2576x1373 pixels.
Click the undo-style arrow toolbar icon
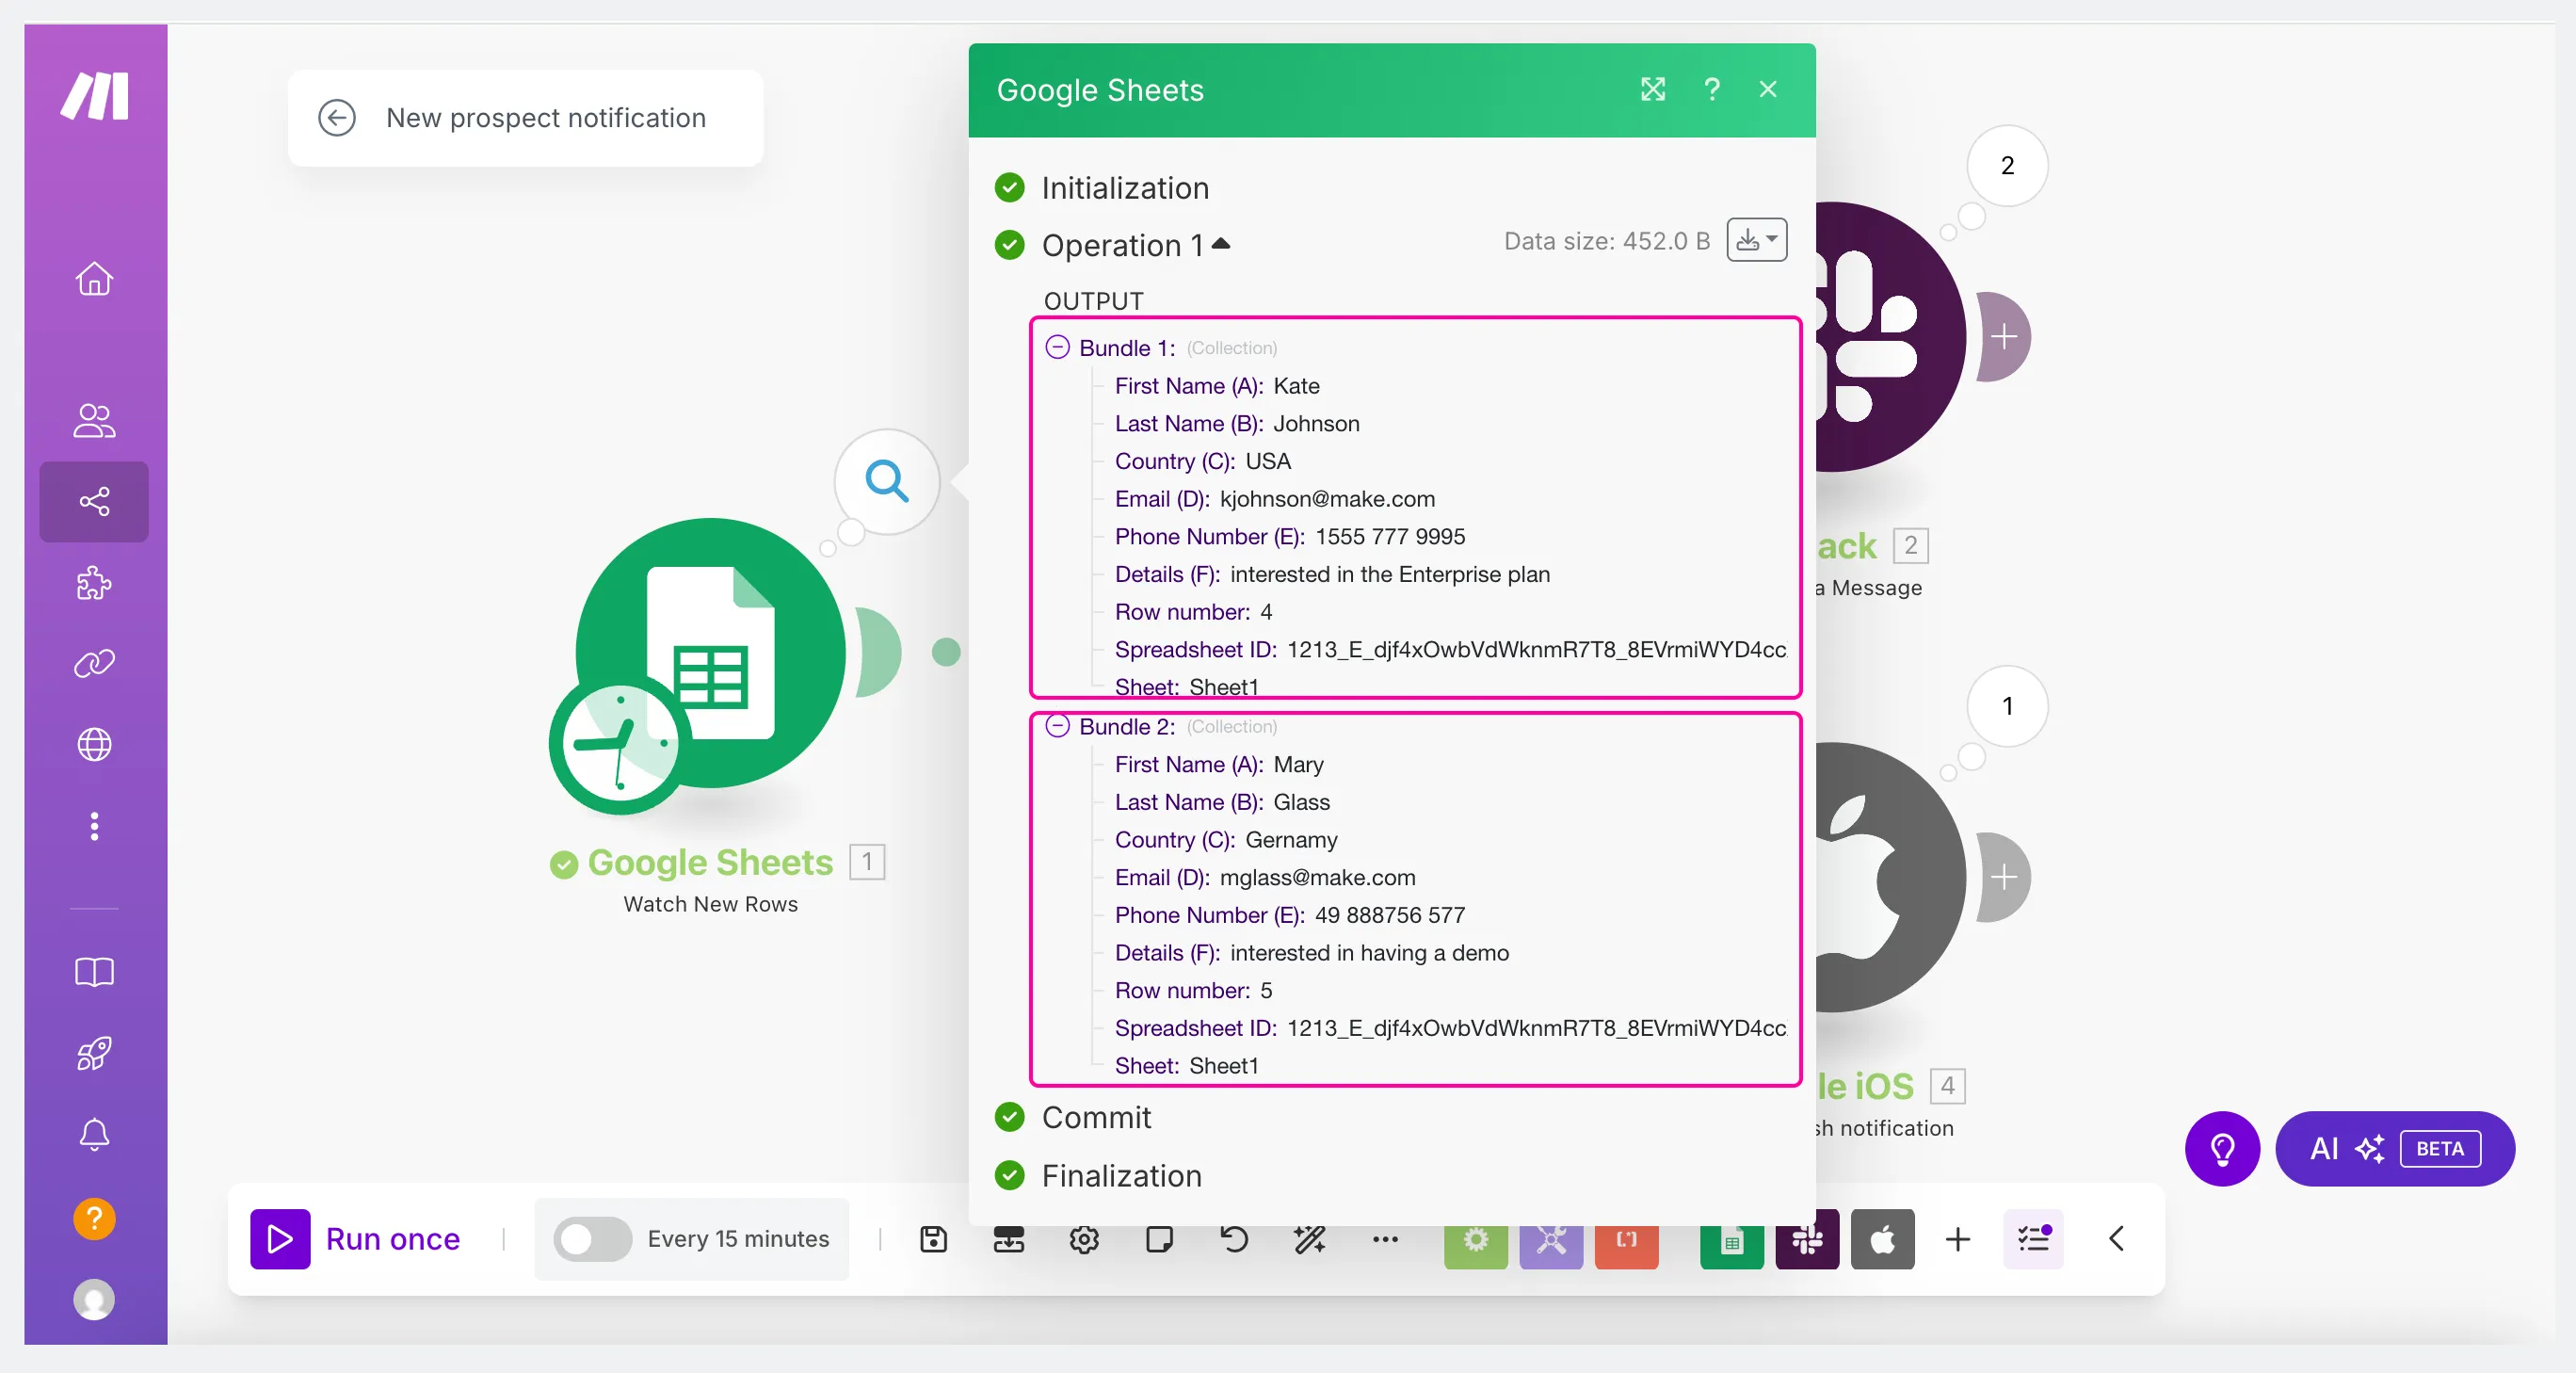[x=1234, y=1239]
